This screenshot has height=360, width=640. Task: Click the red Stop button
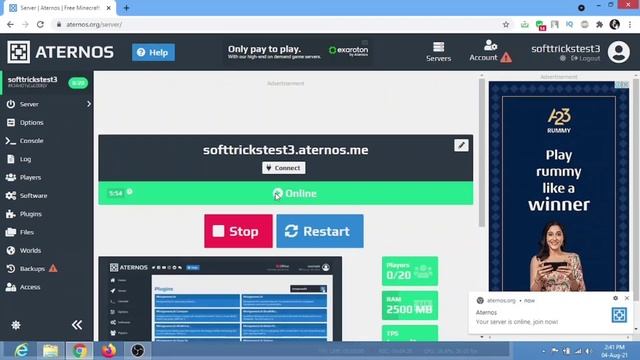238,231
